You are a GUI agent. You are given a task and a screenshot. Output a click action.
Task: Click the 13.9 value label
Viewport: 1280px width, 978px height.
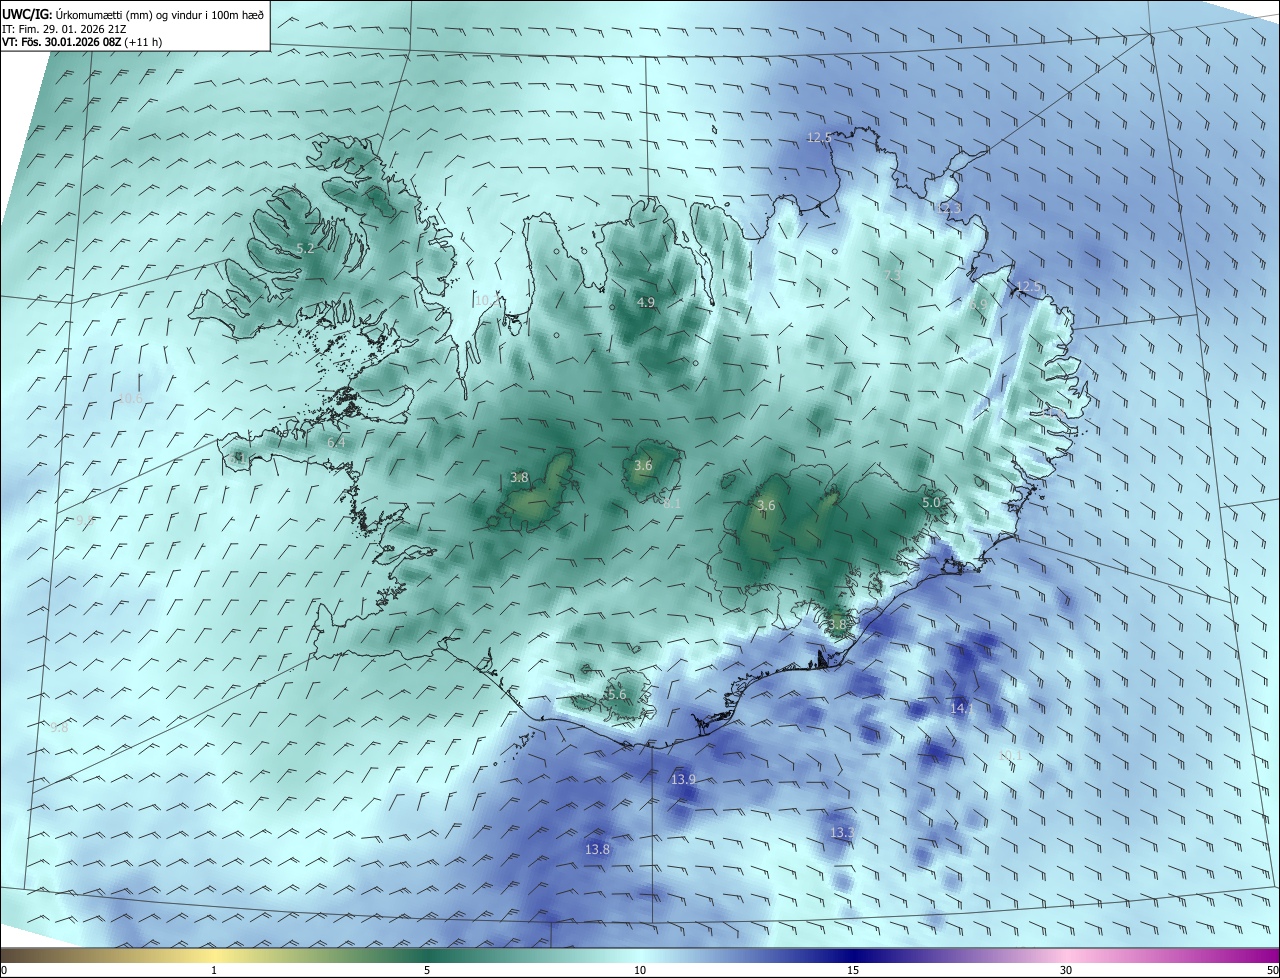[x=683, y=779]
